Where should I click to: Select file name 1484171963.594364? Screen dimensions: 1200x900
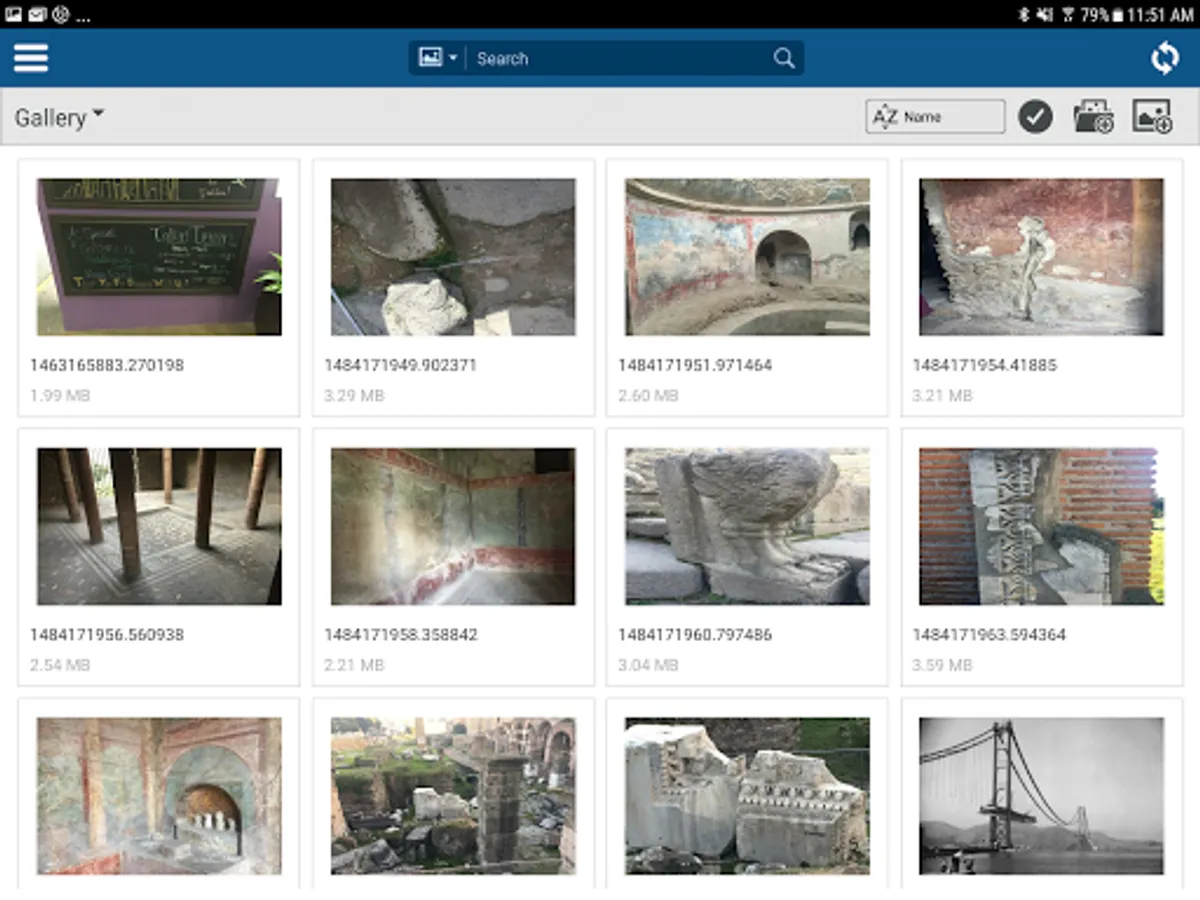[989, 634]
